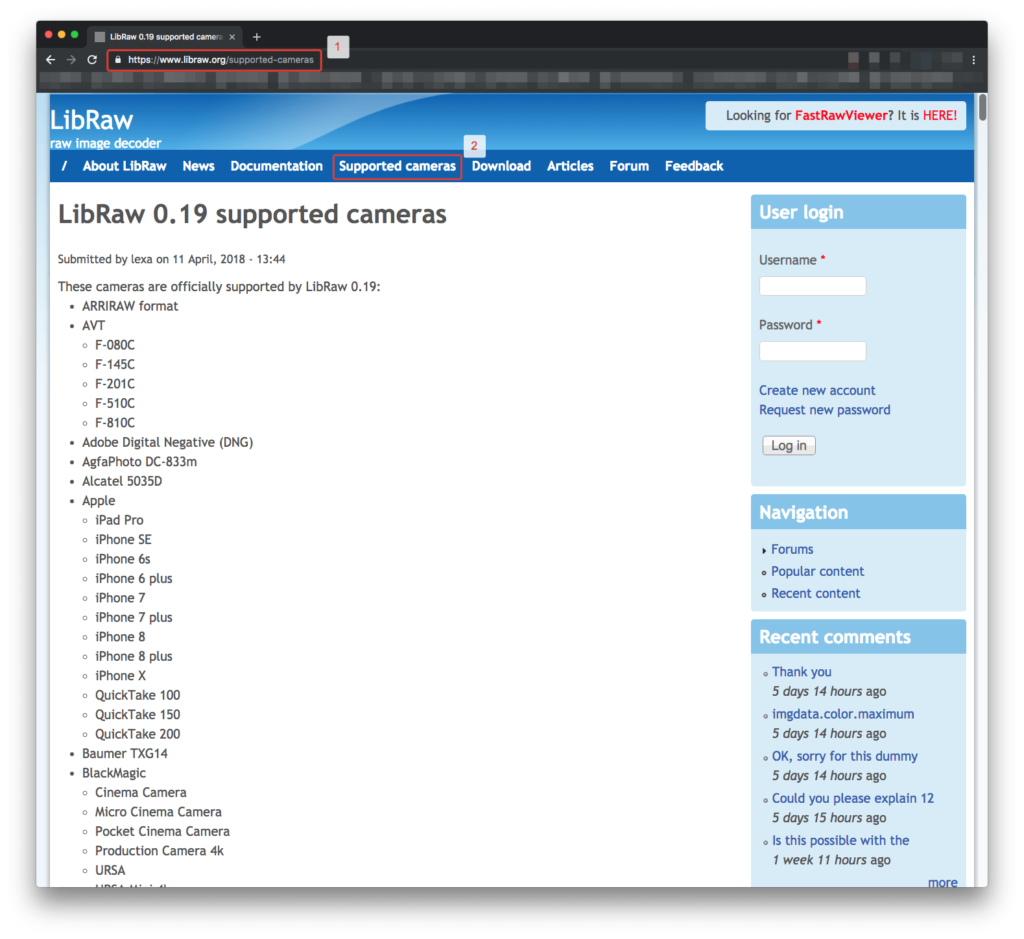Image resolution: width=1024 pixels, height=939 pixels.
Task: Click the Request new password link
Action: coord(824,410)
